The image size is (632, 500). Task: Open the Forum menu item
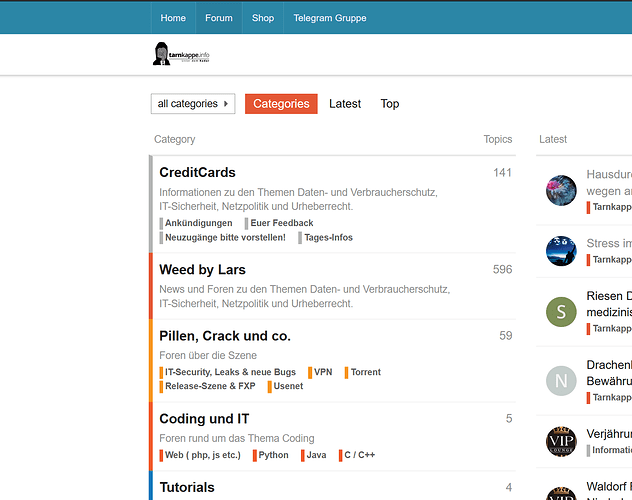(x=219, y=18)
